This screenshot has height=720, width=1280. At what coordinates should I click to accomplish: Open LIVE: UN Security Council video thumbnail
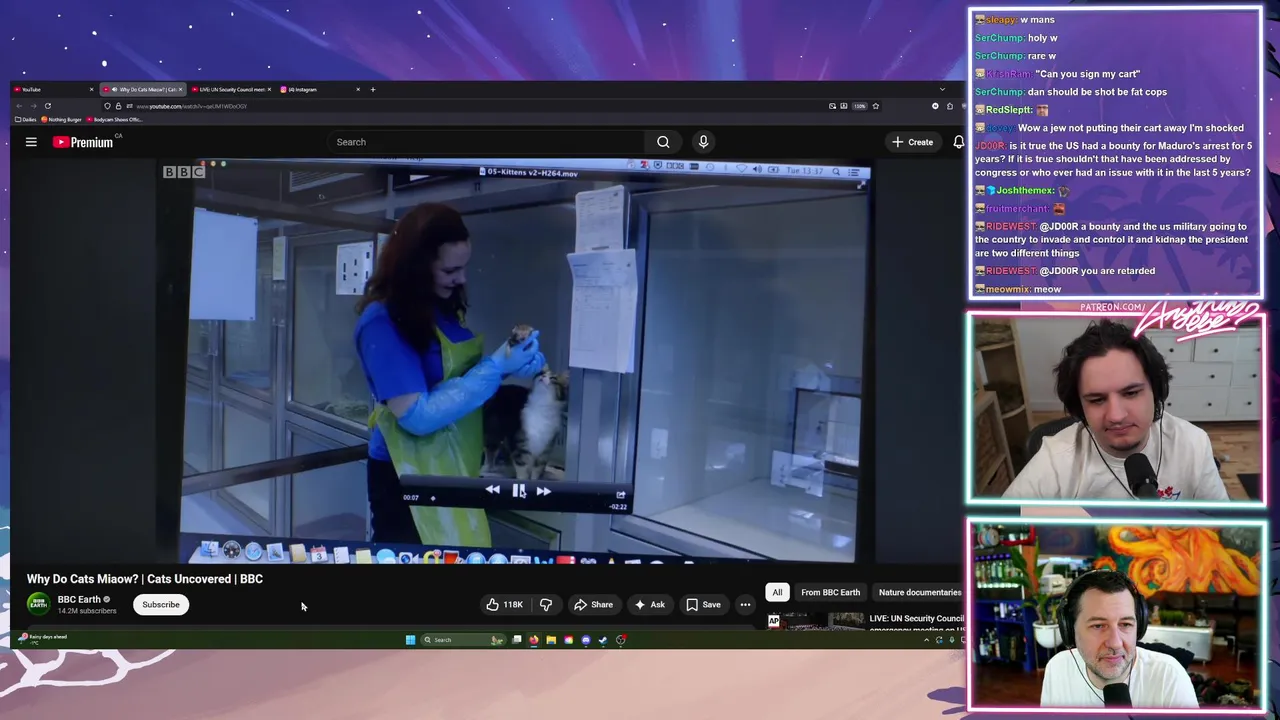click(817, 621)
